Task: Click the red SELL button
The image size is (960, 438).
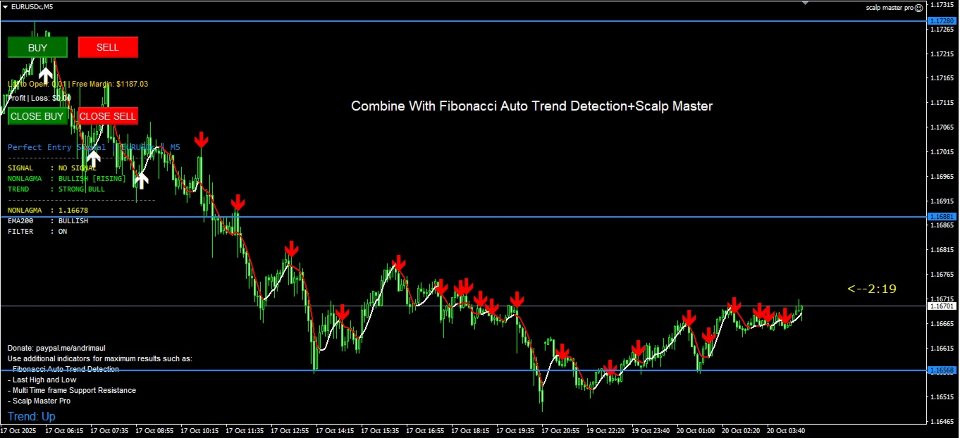Action: [x=108, y=47]
